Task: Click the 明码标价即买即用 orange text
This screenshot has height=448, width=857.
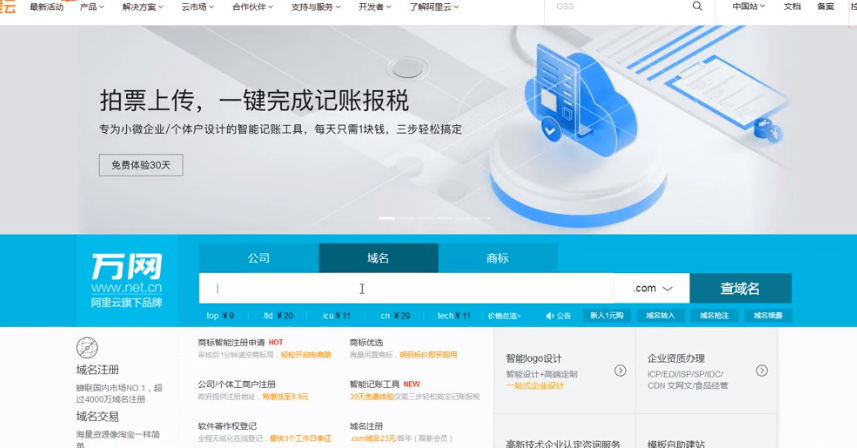Action: point(428,355)
